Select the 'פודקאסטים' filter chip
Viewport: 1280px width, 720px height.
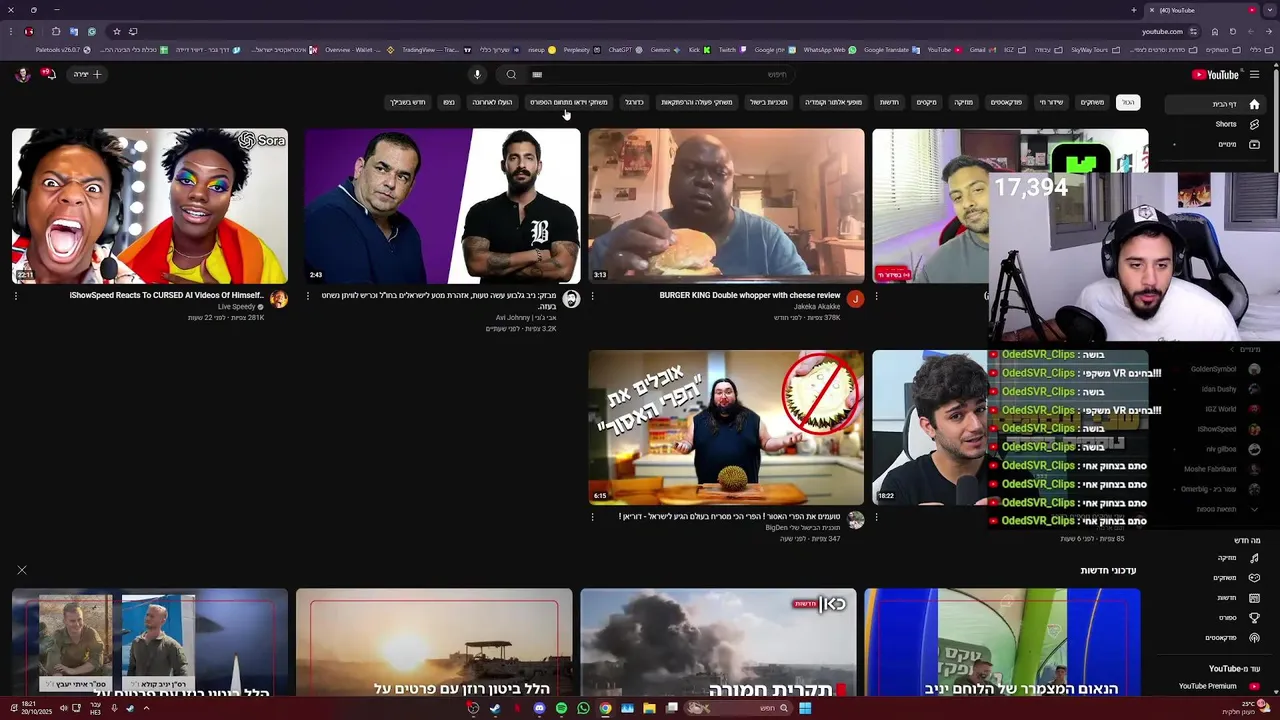1006,102
